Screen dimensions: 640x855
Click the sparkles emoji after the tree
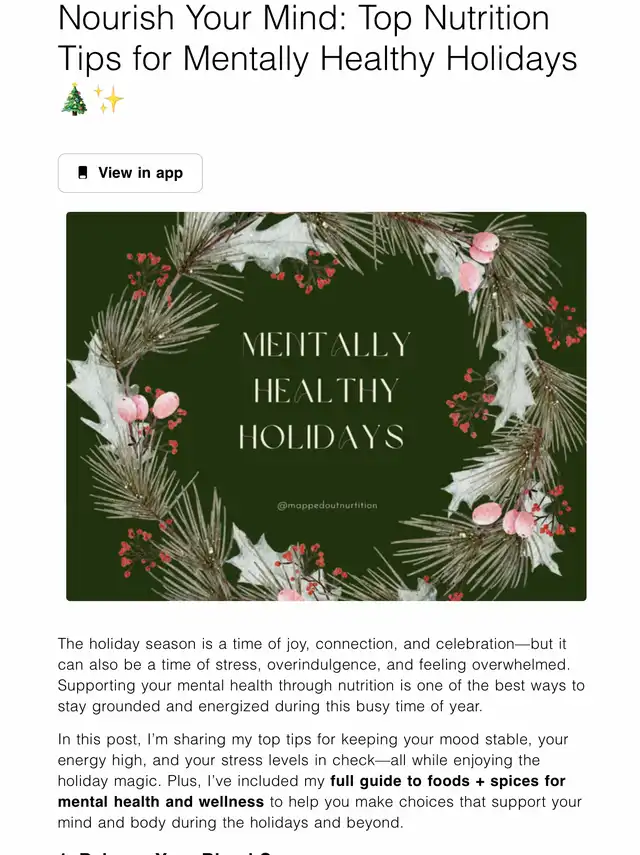108,99
